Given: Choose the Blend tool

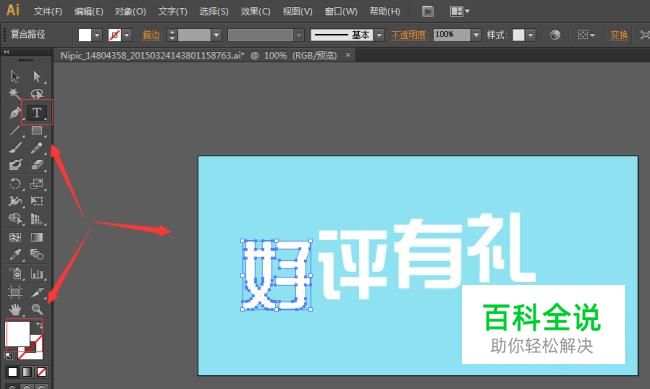Looking at the screenshot, I should point(36,255).
